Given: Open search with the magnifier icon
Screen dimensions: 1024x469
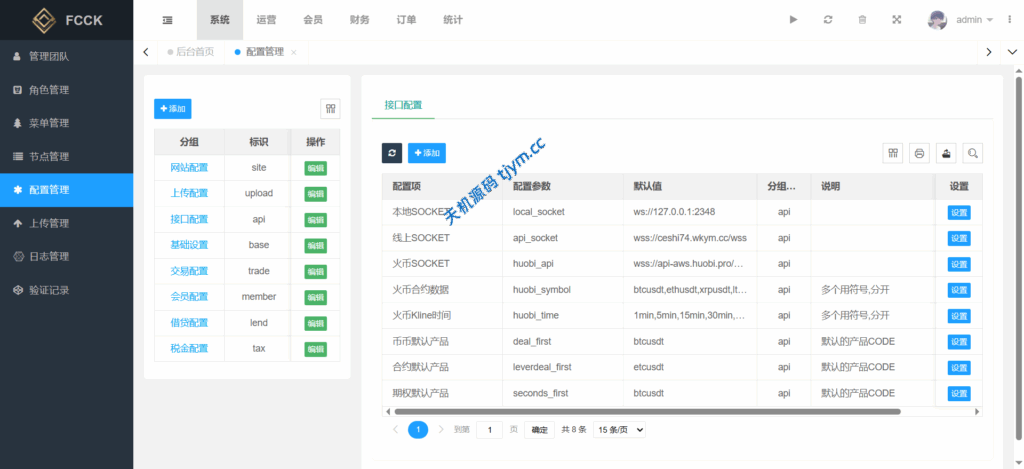Looking at the screenshot, I should point(972,153).
